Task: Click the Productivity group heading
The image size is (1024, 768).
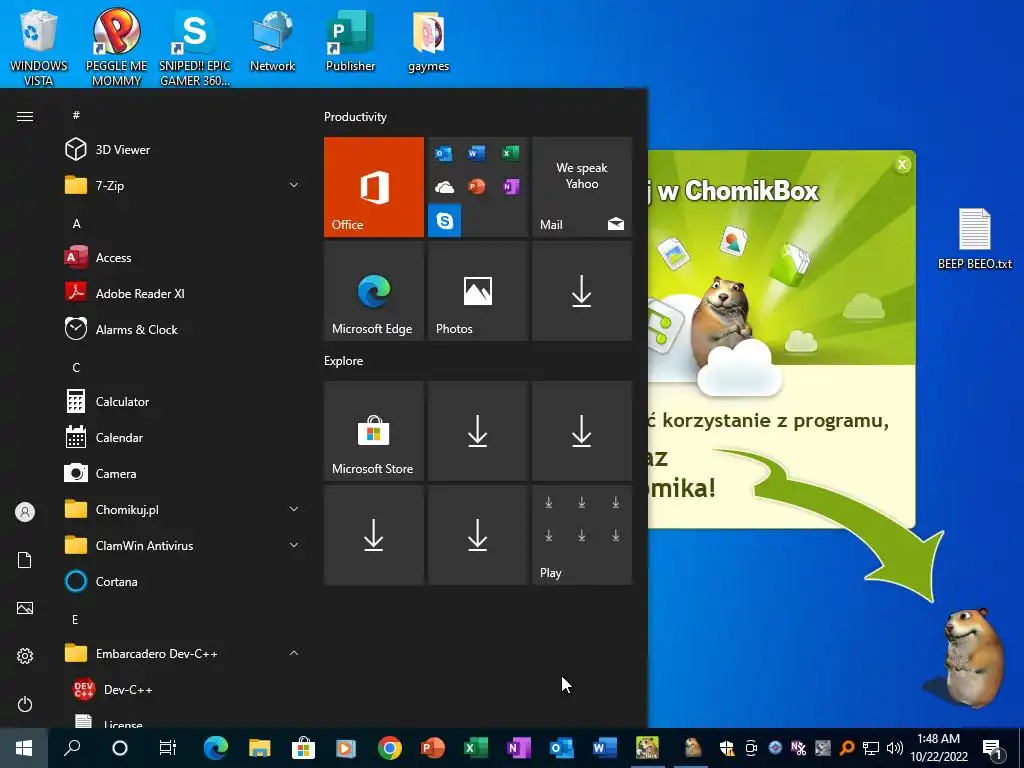Action: pos(355,117)
